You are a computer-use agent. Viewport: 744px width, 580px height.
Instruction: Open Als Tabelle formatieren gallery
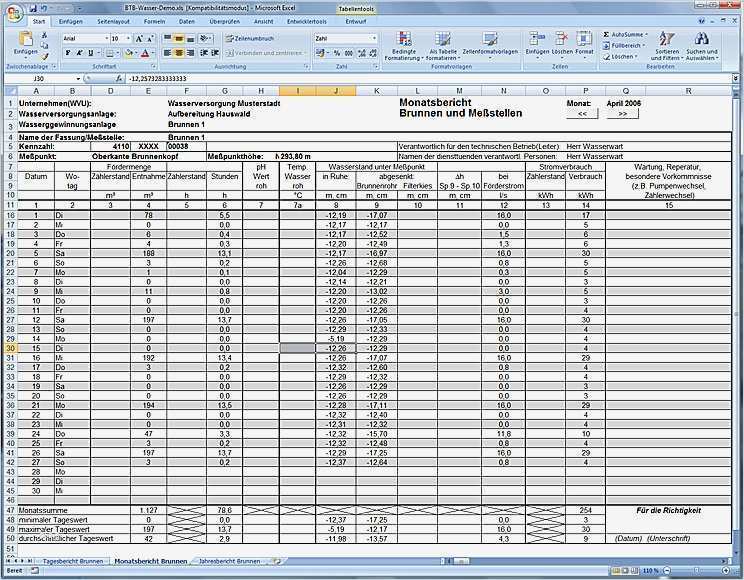[x=443, y=46]
